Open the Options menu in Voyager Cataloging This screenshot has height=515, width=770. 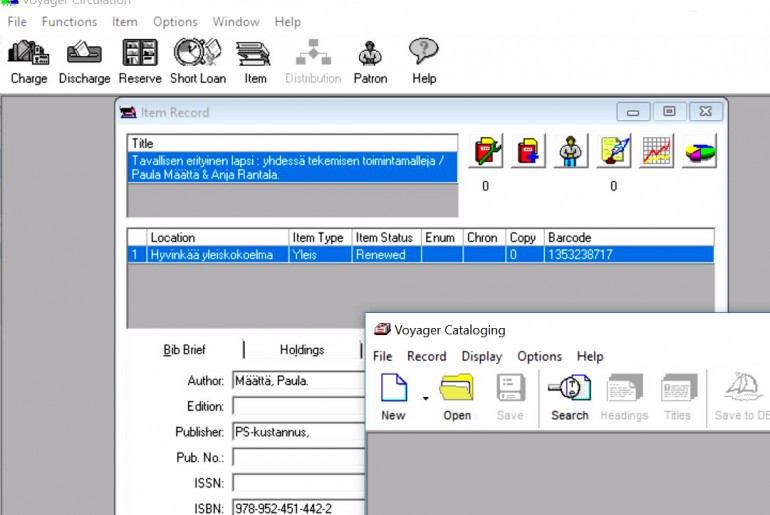click(x=540, y=356)
